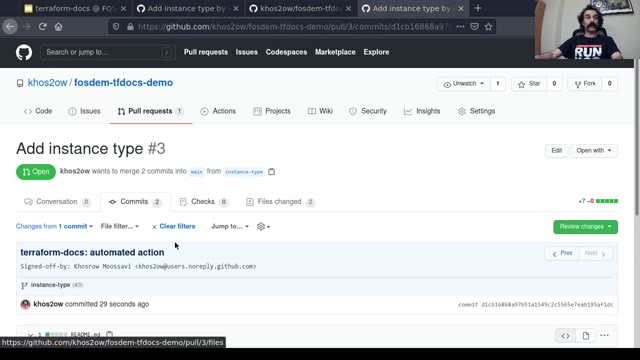640x360 pixels.
Task: Click the main base branch label
Action: click(196, 172)
